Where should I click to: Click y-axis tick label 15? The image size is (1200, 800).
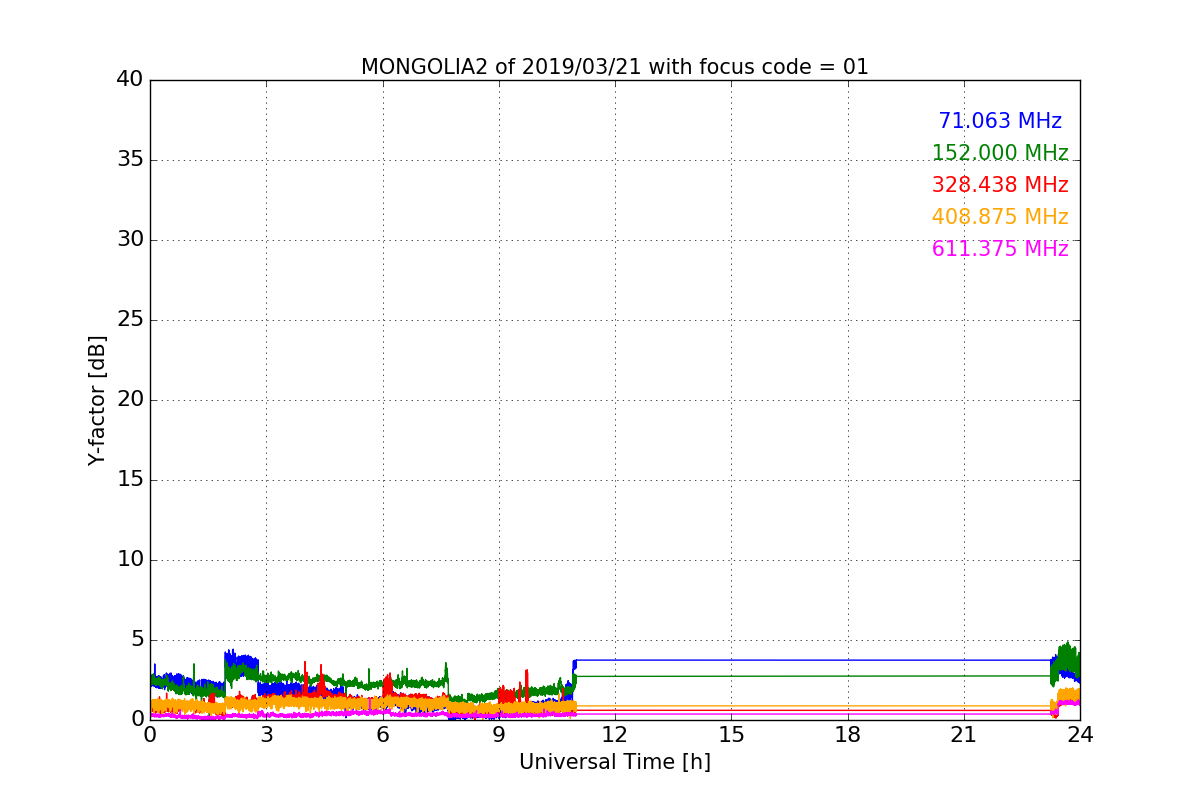pyautogui.click(x=130, y=480)
